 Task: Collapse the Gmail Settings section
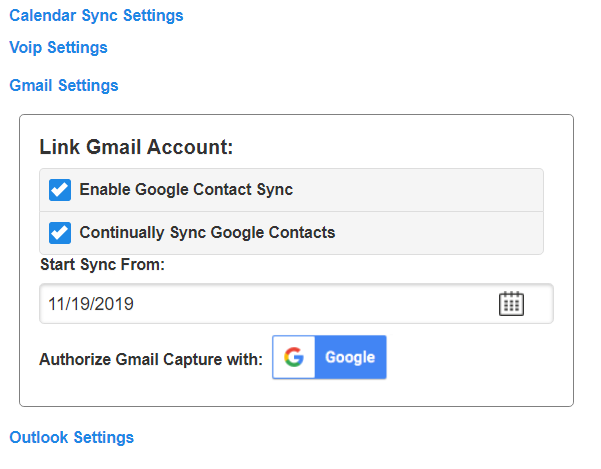click(64, 86)
